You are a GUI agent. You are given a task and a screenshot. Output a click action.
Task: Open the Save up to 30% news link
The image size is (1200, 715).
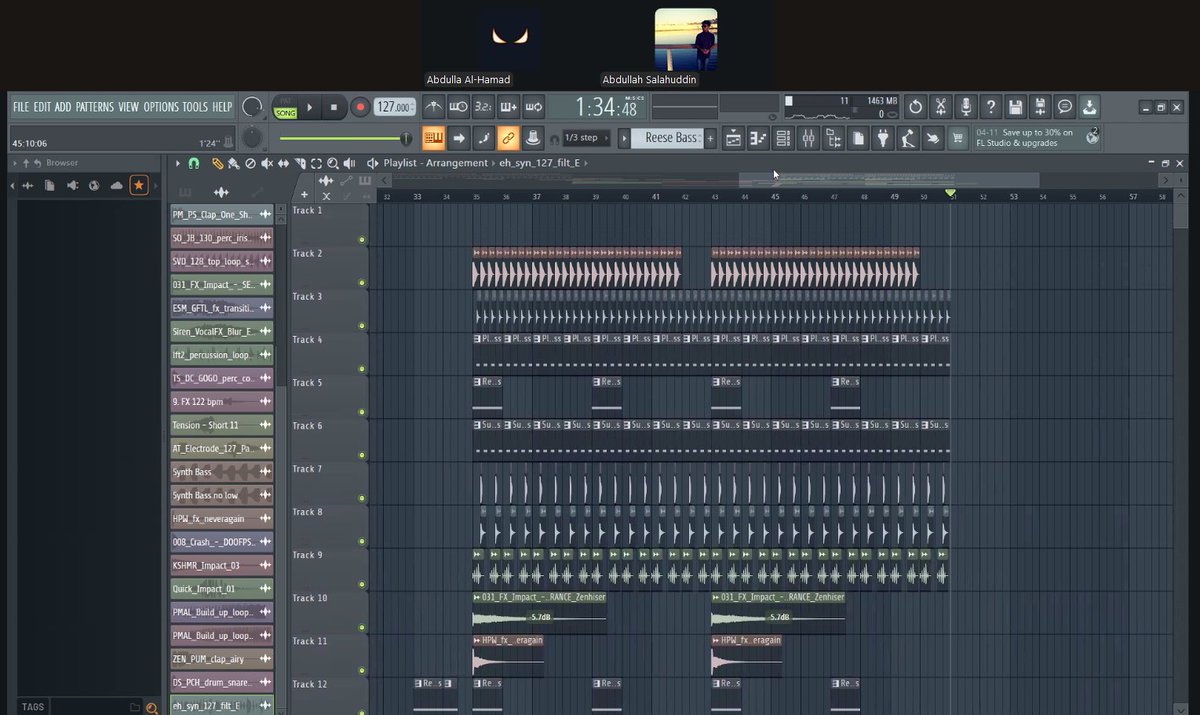1037,138
